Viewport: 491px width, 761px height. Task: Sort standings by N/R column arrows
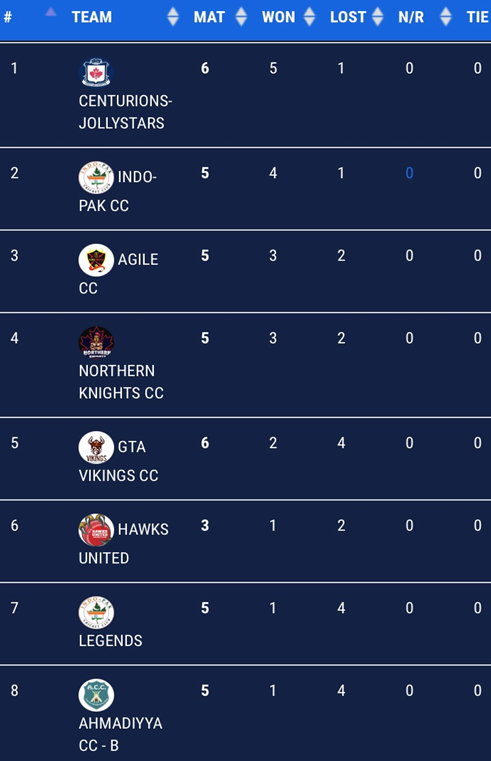pyautogui.click(x=446, y=17)
